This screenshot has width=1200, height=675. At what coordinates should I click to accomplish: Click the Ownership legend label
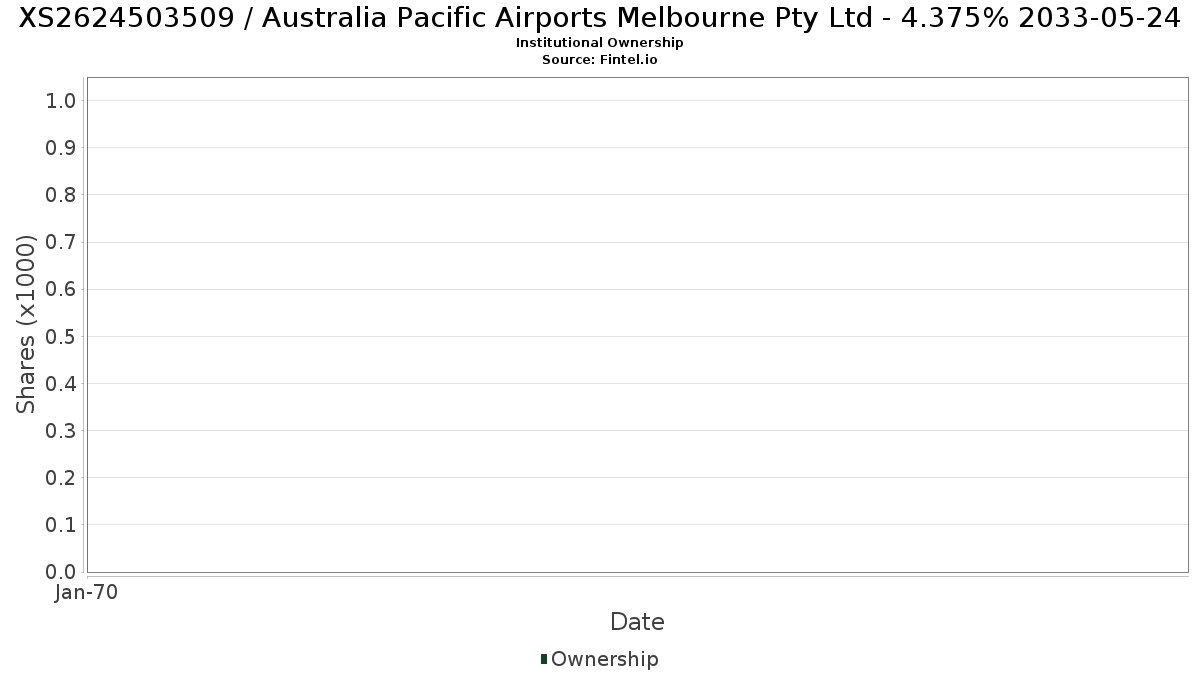point(604,659)
